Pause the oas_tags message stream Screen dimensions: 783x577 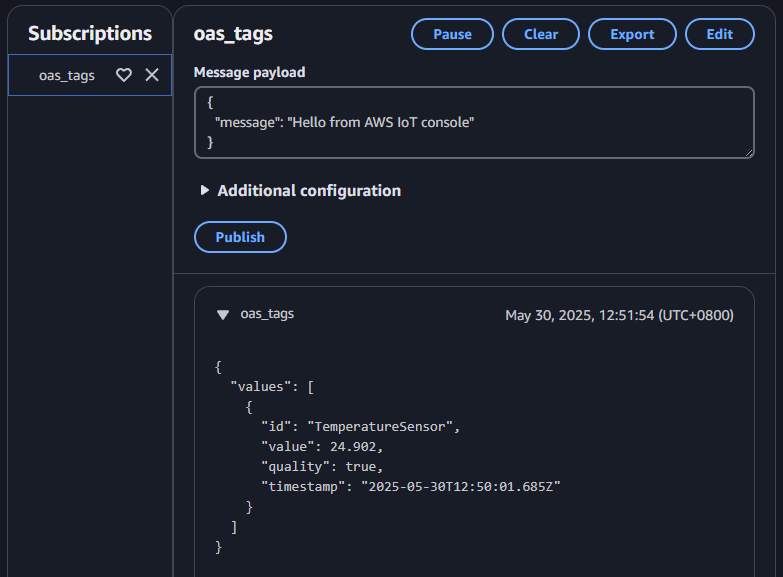pyautogui.click(x=452, y=34)
